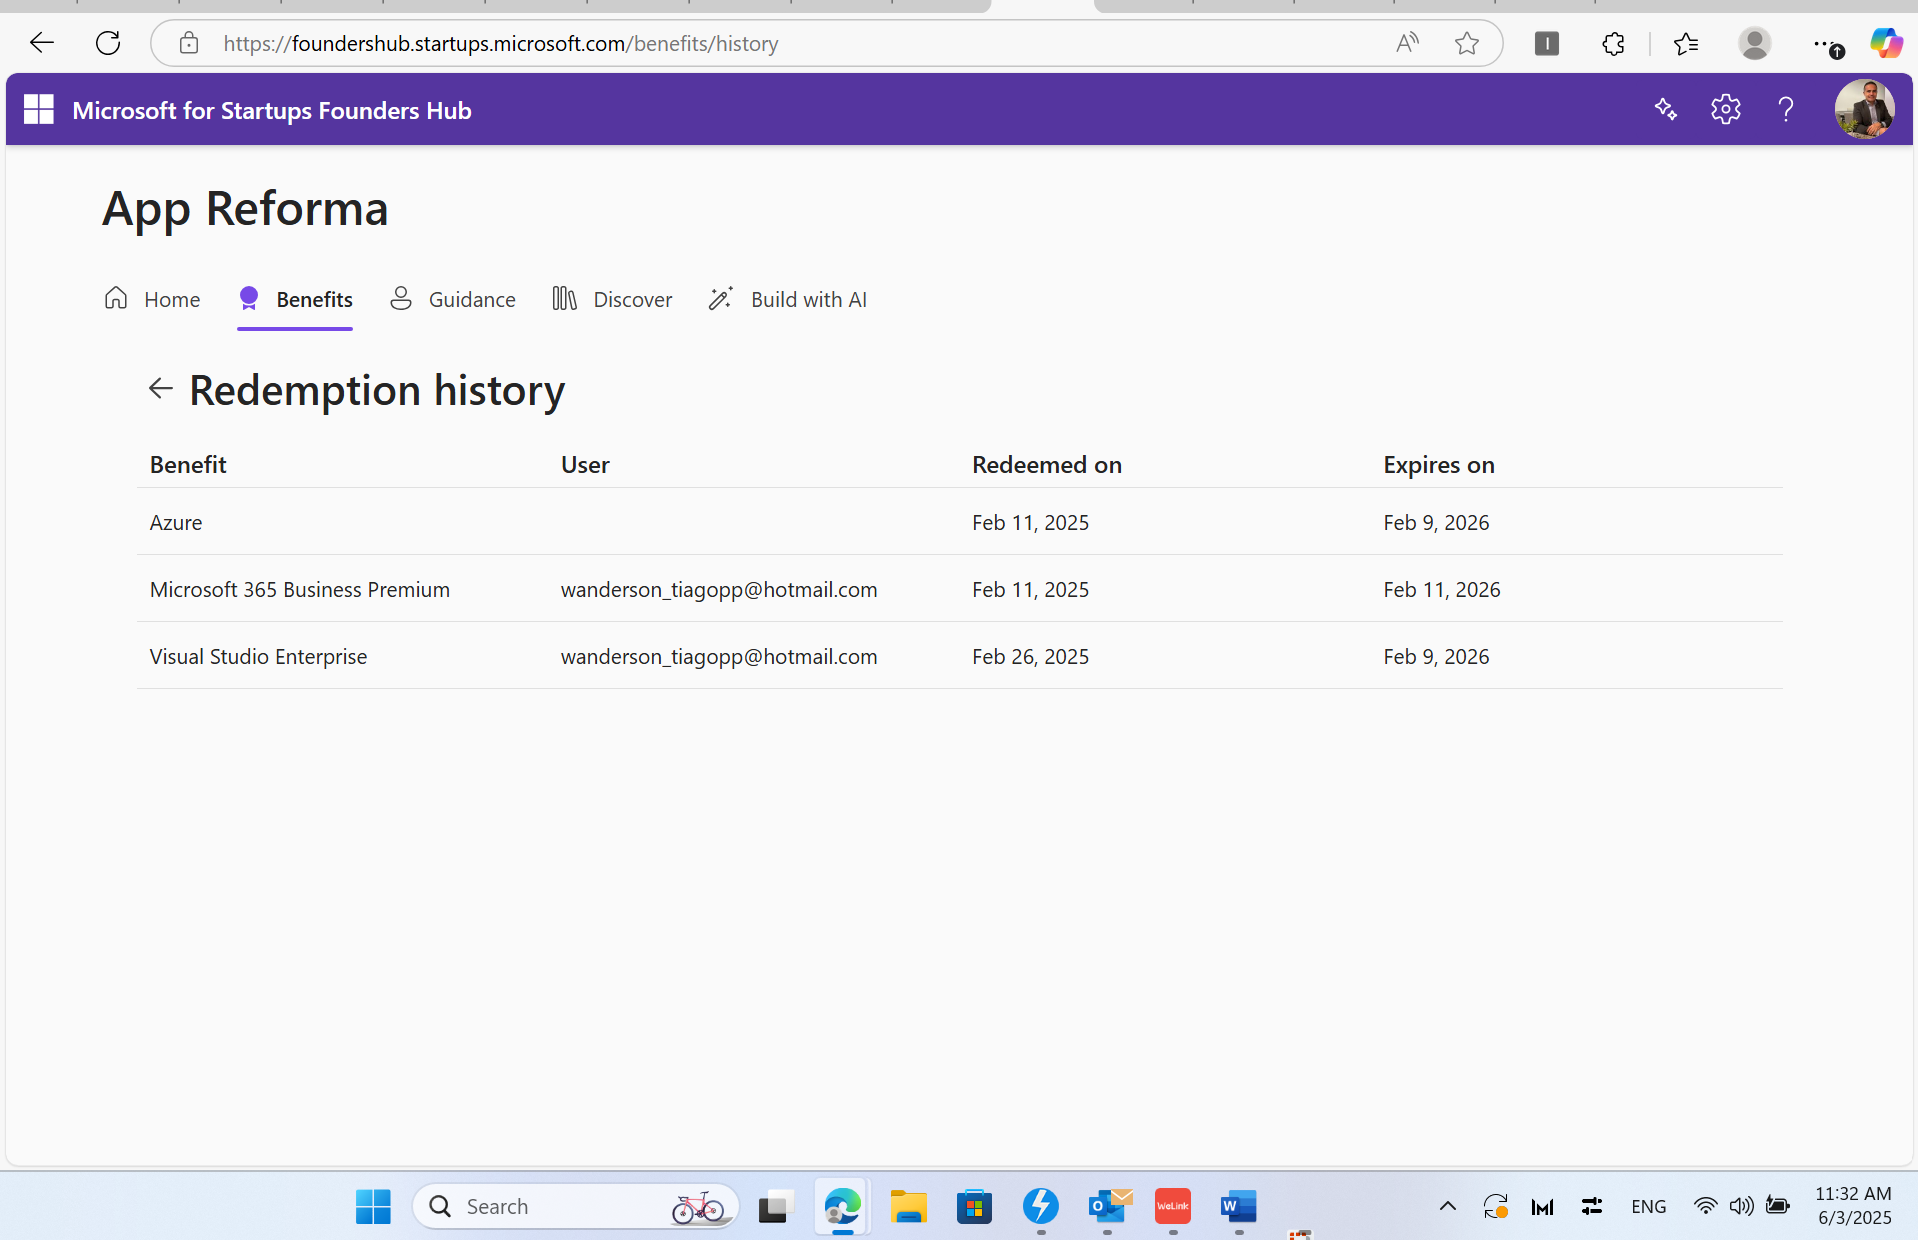This screenshot has height=1240, width=1918.
Task: Show hidden system tray icons
Action: coord(1447,1206)
